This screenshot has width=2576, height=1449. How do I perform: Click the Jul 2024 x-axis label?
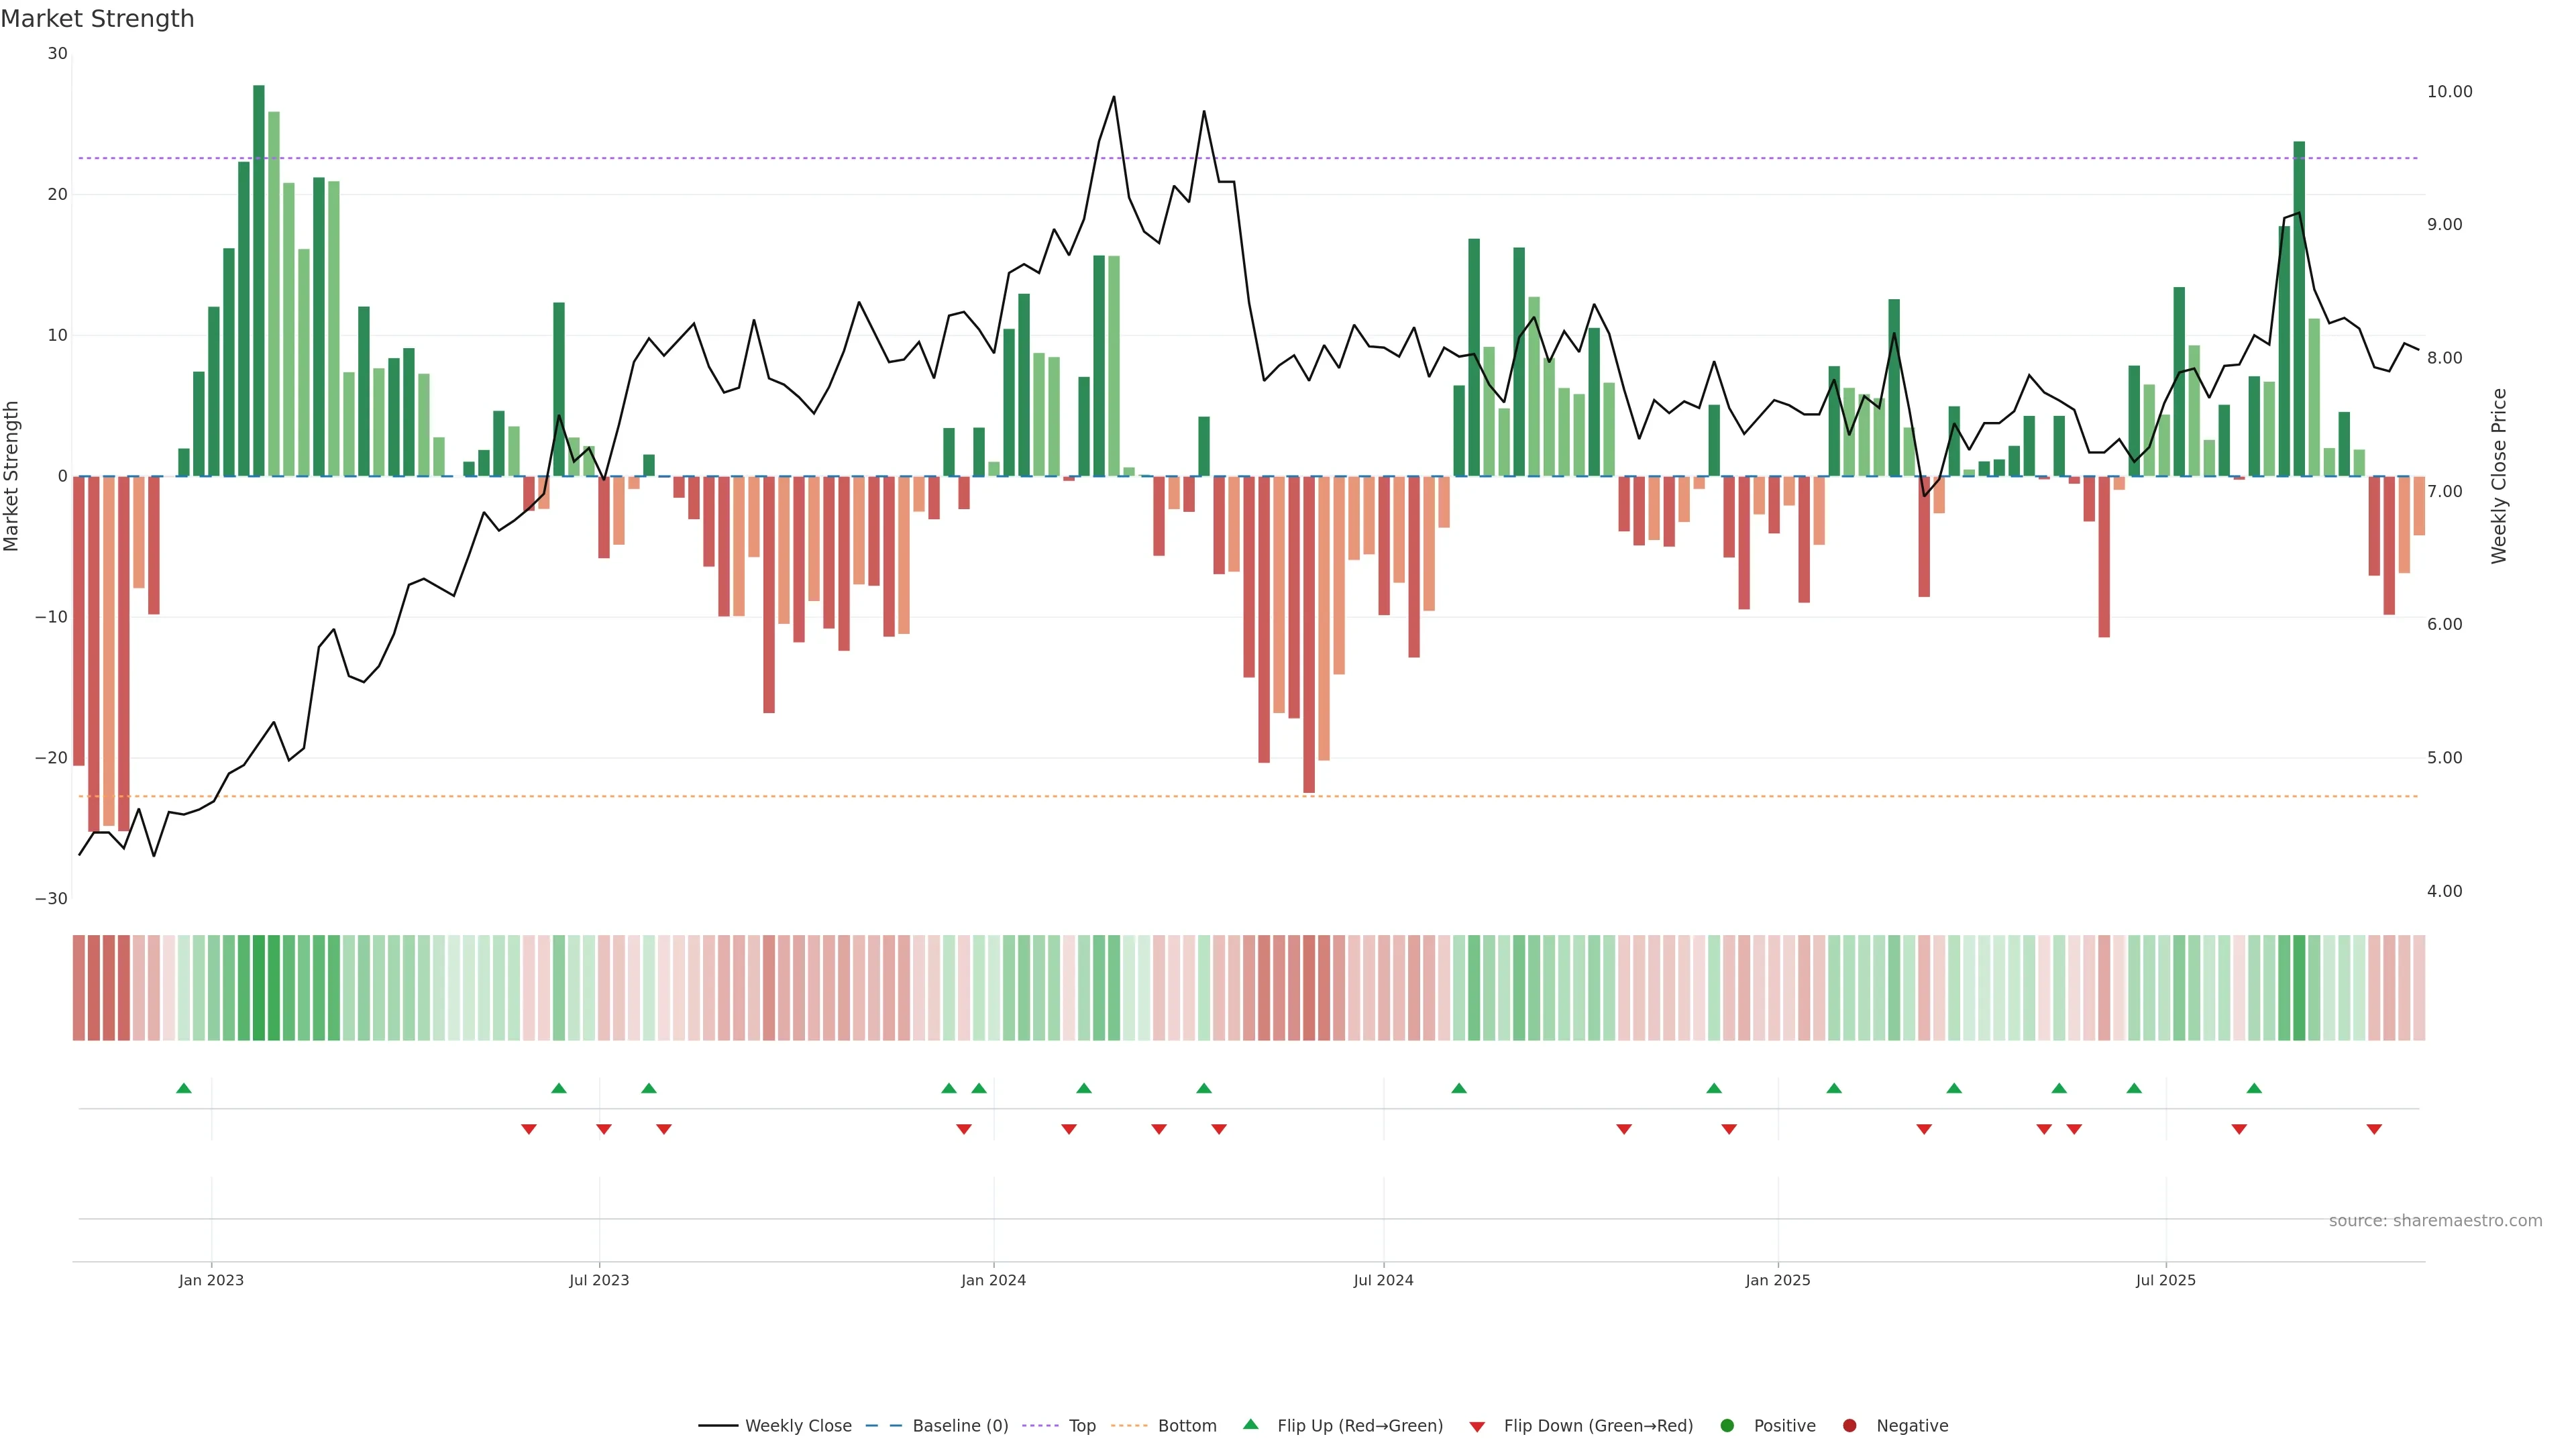coord(1383,1280)
